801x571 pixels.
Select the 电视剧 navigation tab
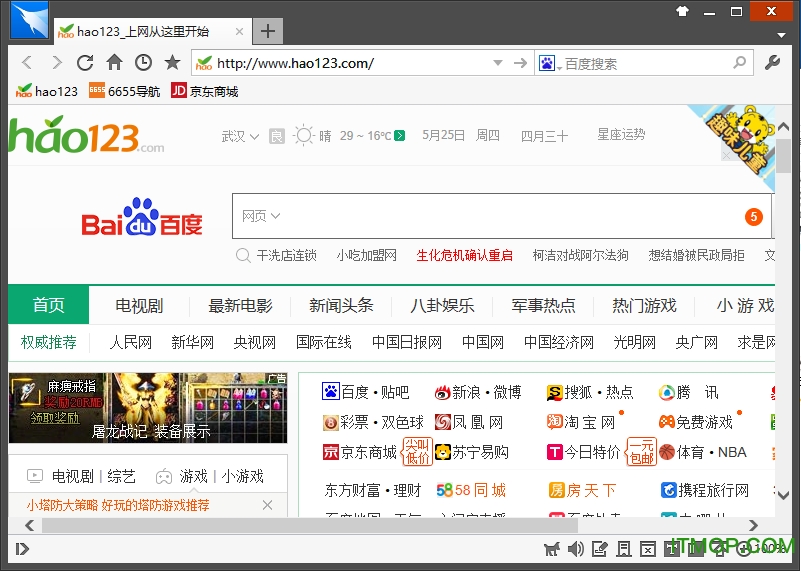[x=139, y=305]
